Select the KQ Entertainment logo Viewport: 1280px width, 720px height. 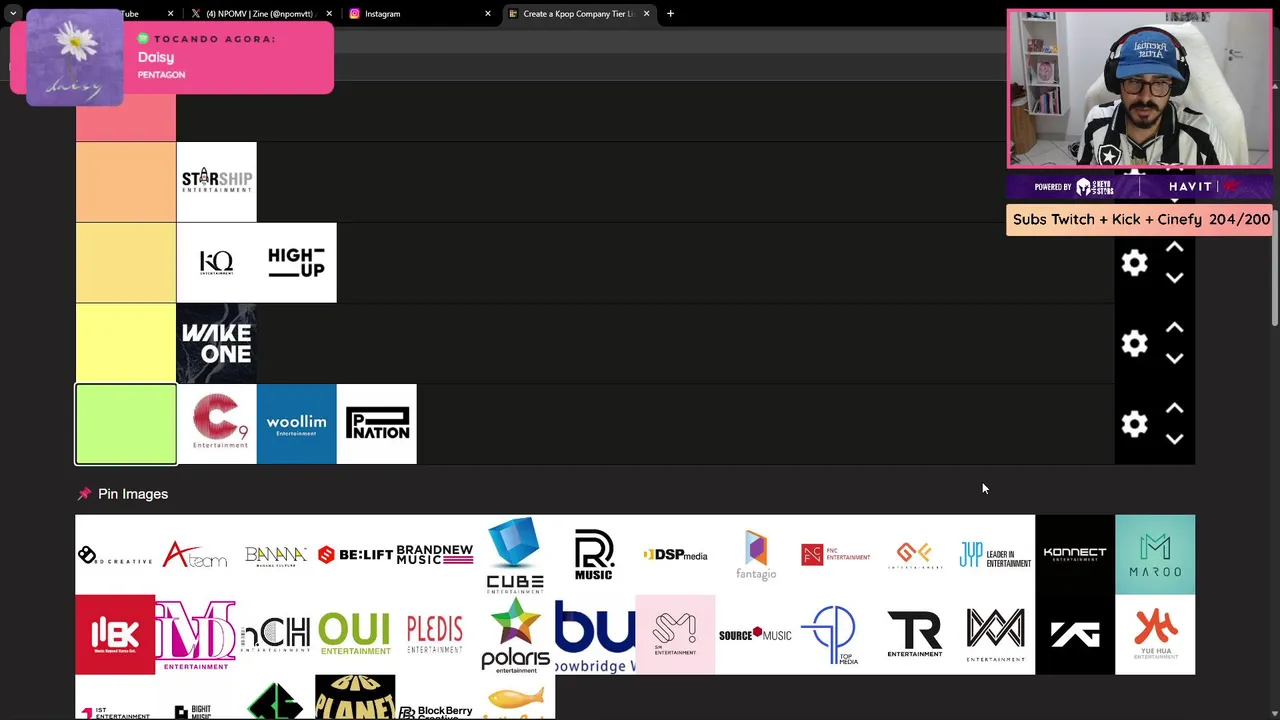point(216,263)
